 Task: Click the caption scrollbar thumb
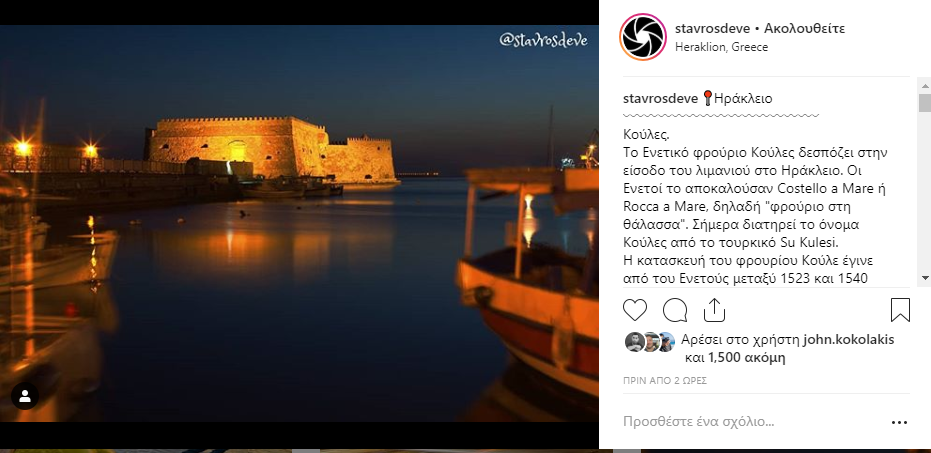(924, 102)
